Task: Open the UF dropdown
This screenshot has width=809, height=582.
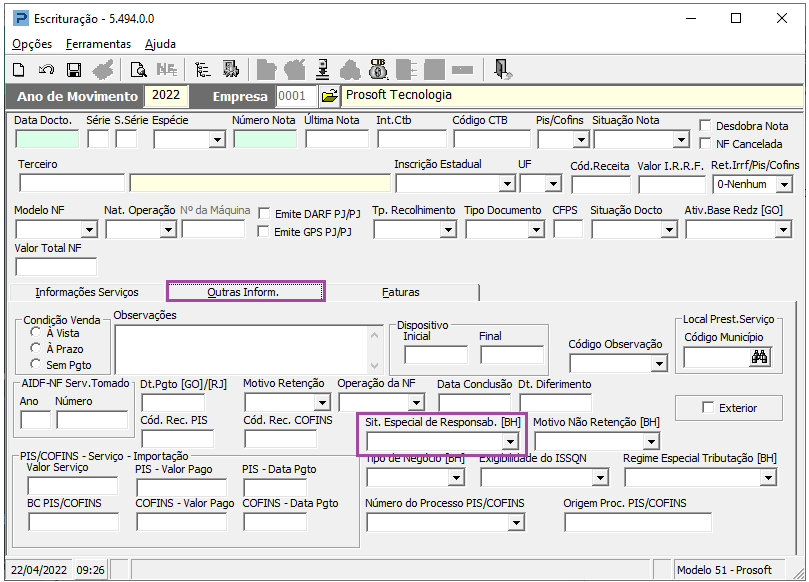Action: point(553,183)
